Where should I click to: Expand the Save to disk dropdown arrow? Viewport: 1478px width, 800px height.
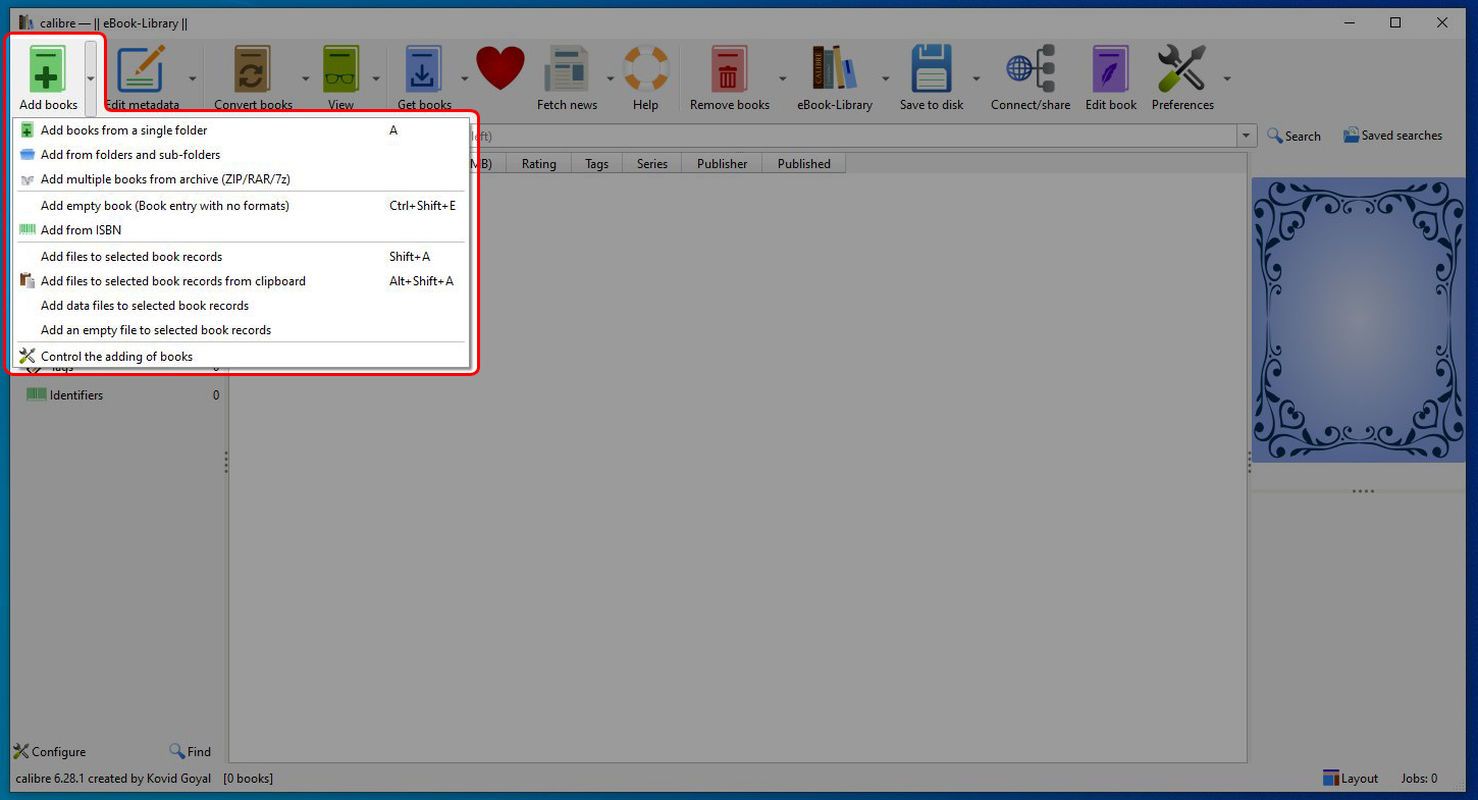(x=977, y=78)
